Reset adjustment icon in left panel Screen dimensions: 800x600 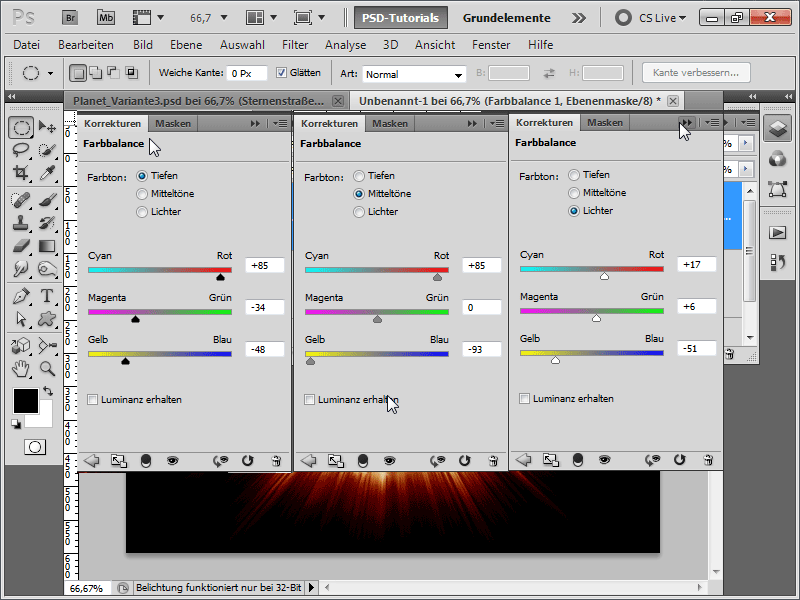pos(247,461)
